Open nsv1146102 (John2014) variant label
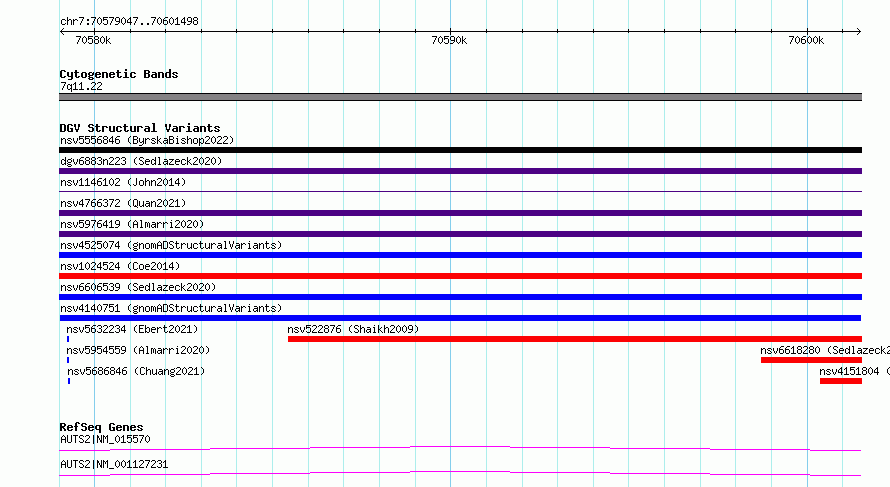Viewport: 890px width, 487px height. coord(123,182)
